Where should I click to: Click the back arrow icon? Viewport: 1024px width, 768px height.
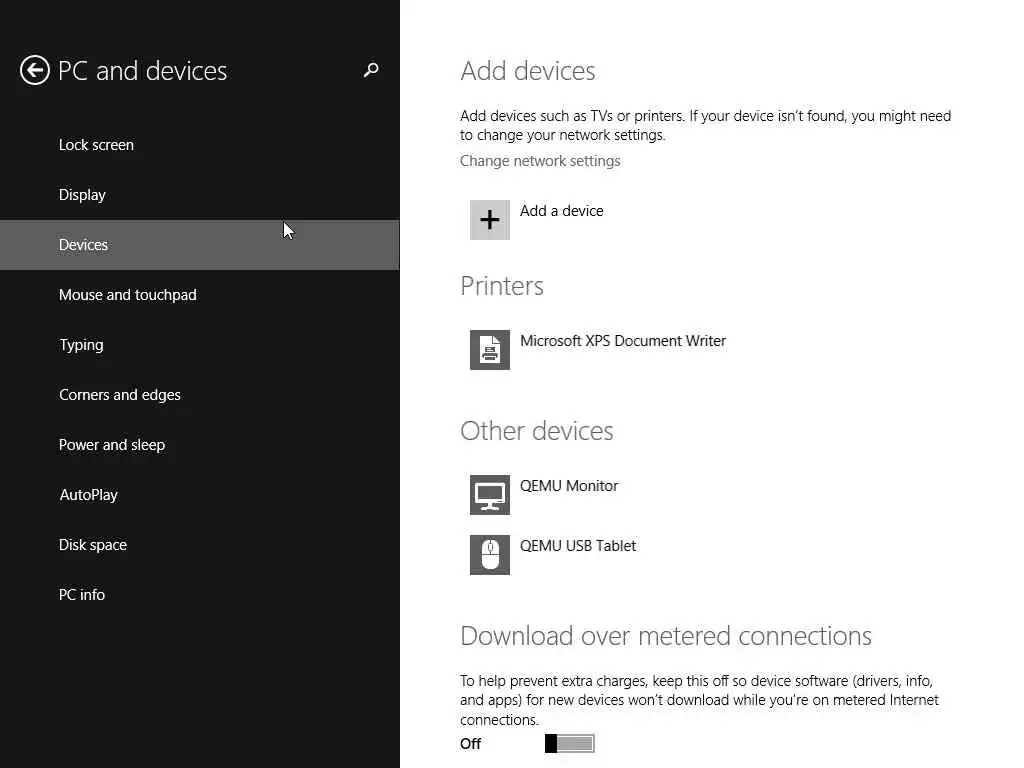(x=35, y=70)
